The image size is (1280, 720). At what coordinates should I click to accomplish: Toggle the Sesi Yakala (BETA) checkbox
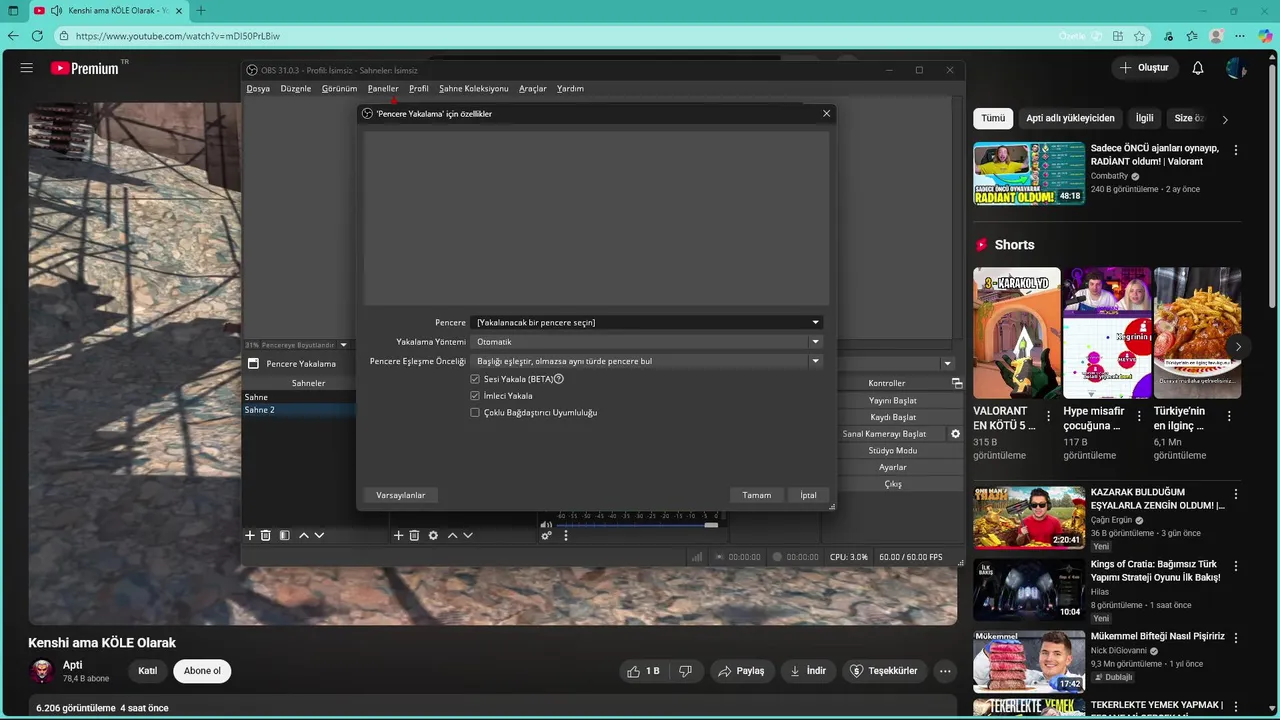pos(475,379)
